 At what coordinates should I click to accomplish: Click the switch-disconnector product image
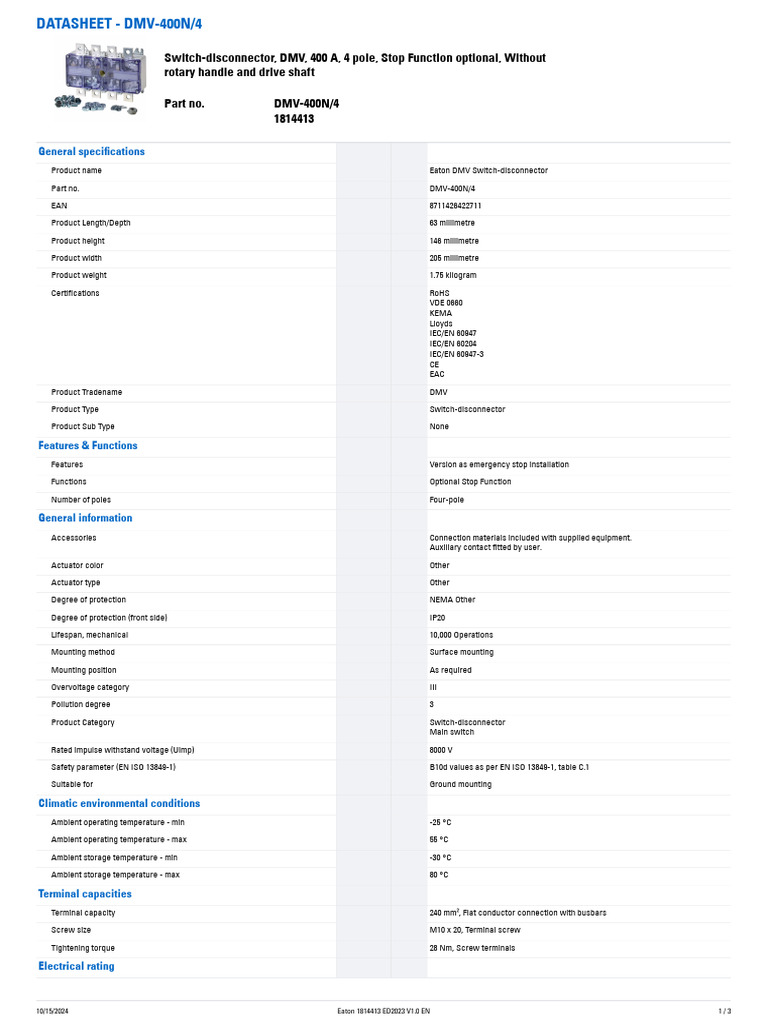tap(93, 82)
